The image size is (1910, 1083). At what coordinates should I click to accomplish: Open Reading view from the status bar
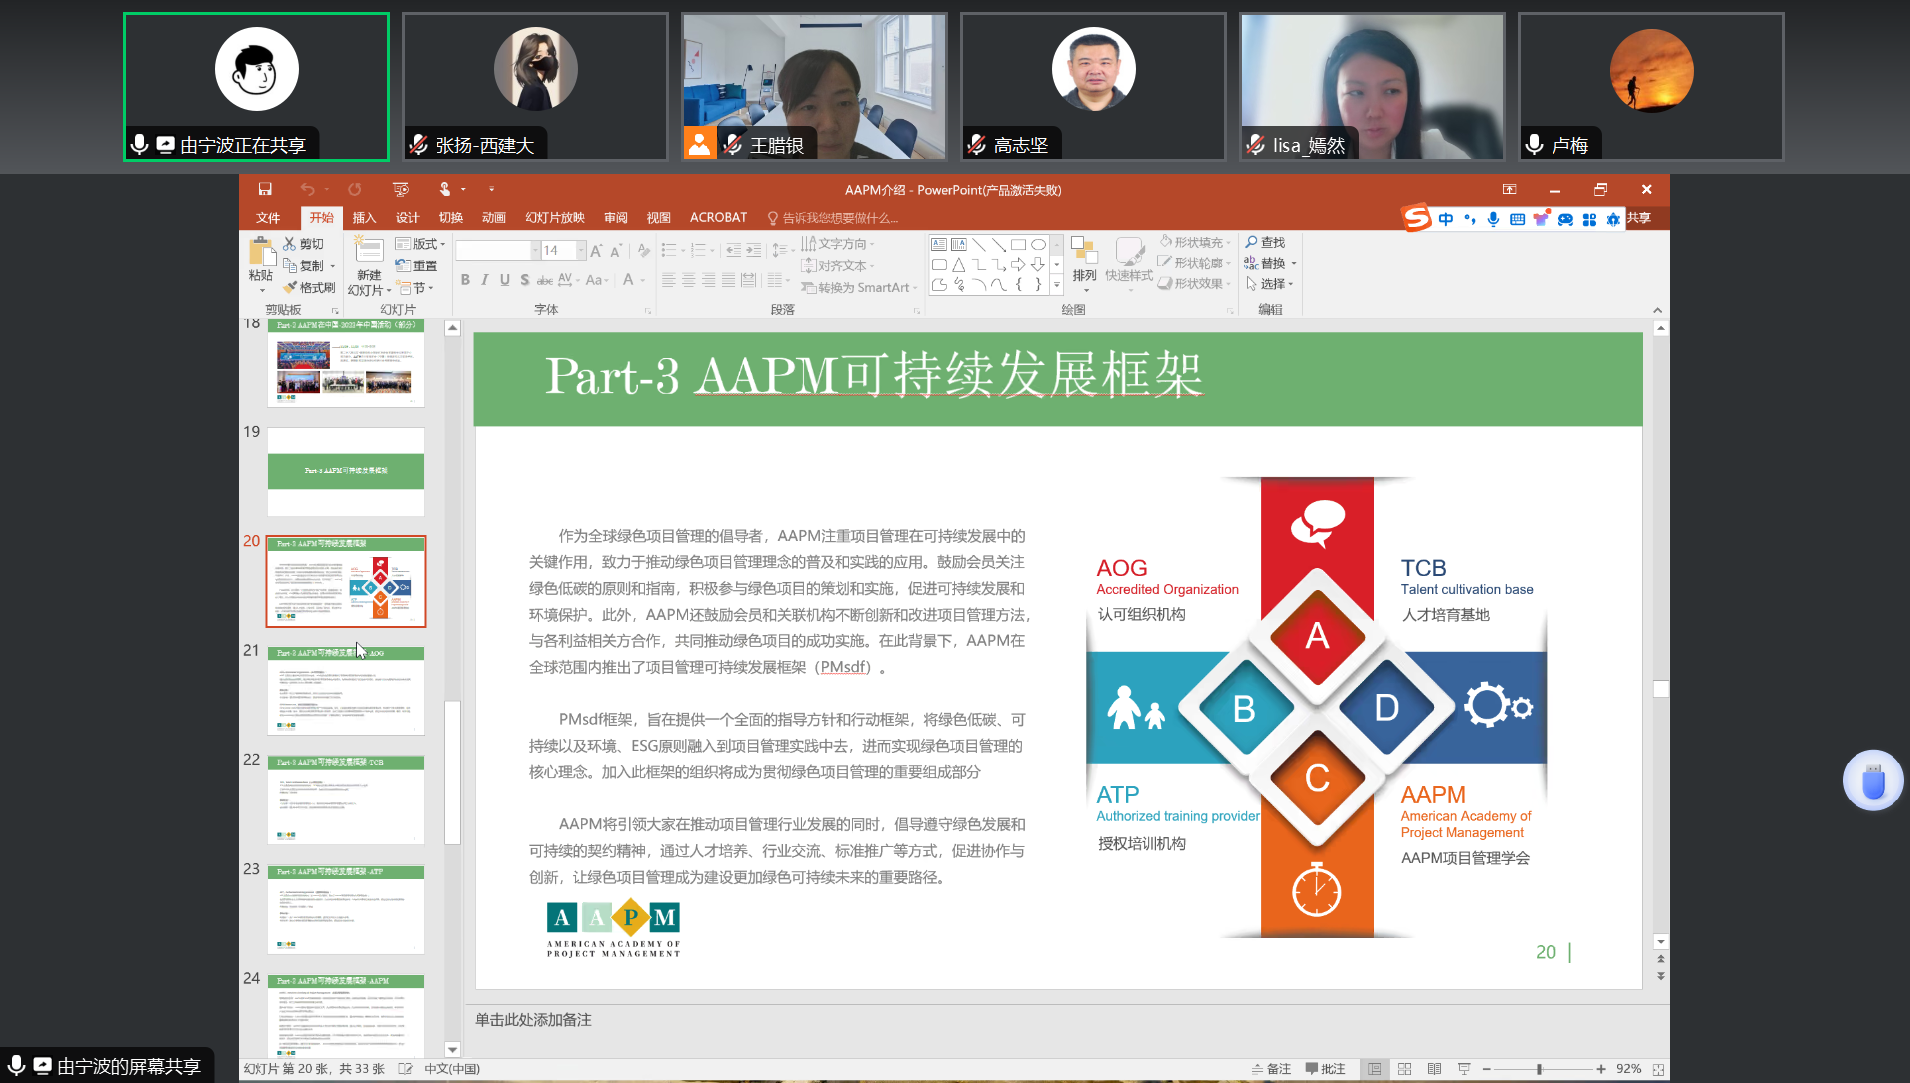coord(1434,1069)
